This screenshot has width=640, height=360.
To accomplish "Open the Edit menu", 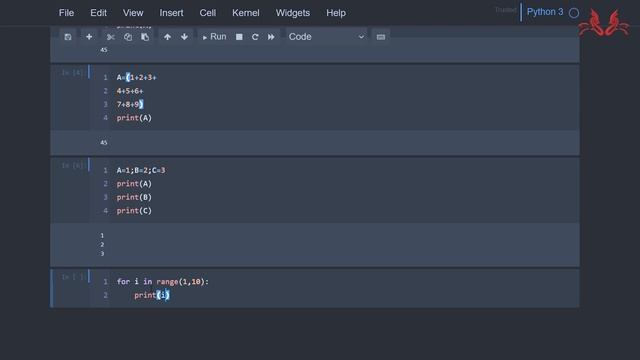I will (x=98, y=13).
